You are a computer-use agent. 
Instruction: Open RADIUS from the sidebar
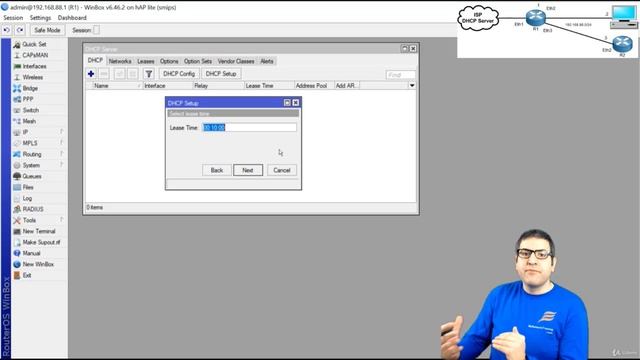[33, 209]
